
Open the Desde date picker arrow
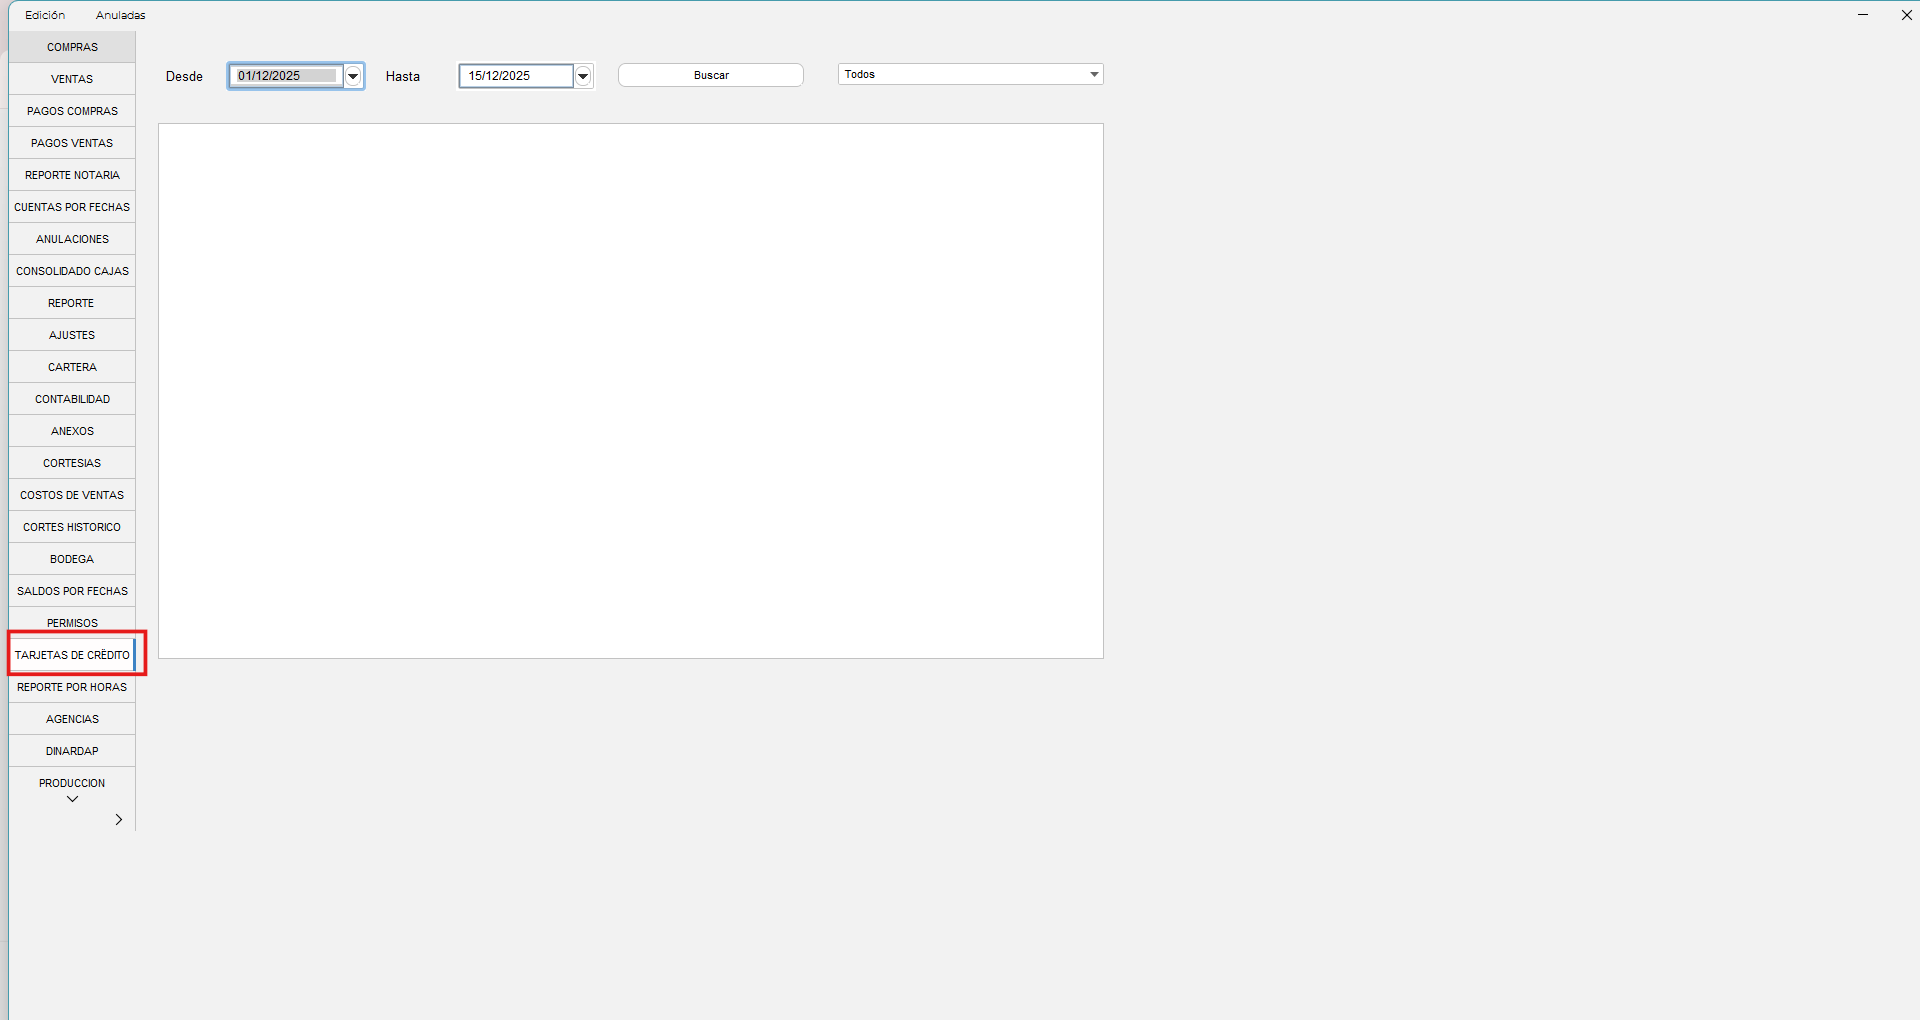352,75
